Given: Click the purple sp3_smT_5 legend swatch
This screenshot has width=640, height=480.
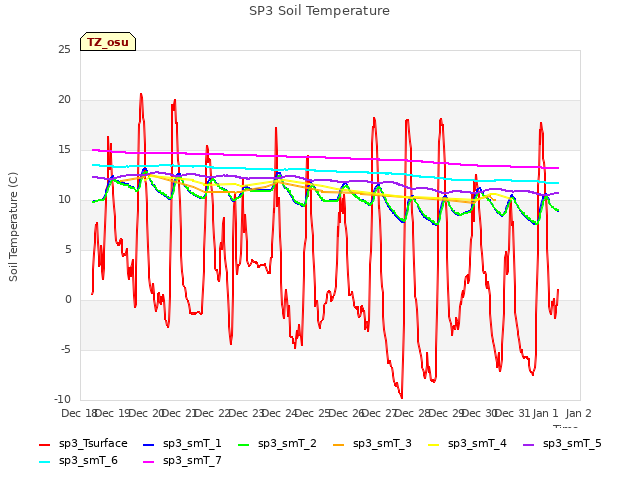Looking at the screenshot, I should (529, 444).
